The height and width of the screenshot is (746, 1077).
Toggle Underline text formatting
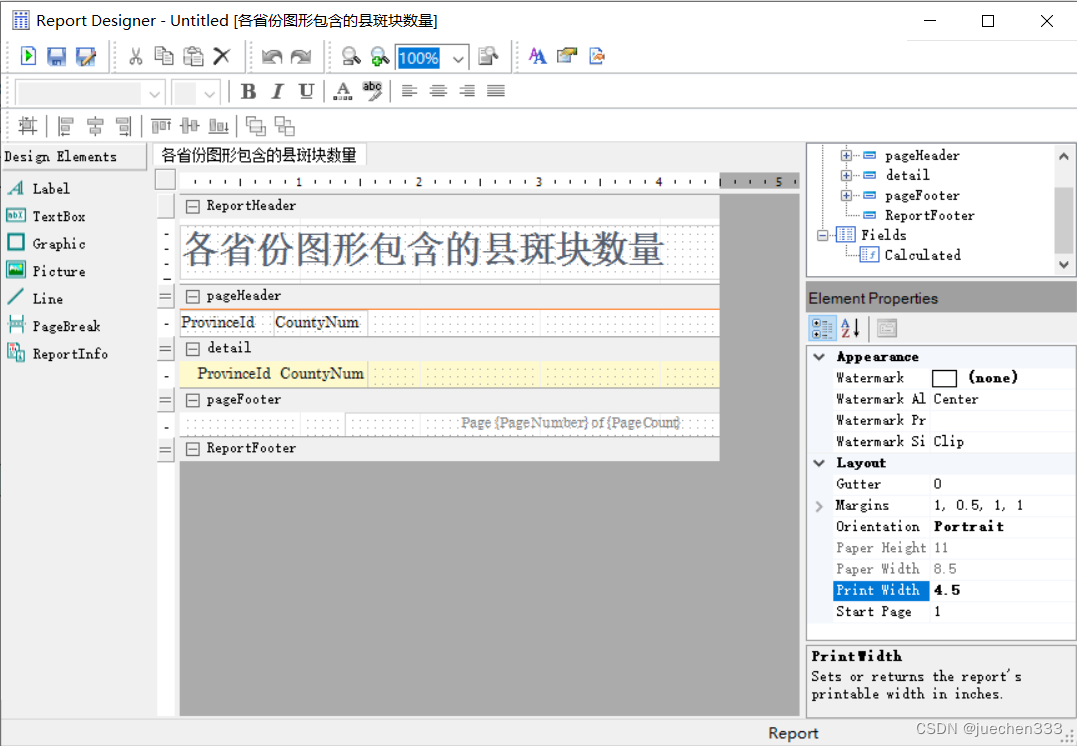306,92
